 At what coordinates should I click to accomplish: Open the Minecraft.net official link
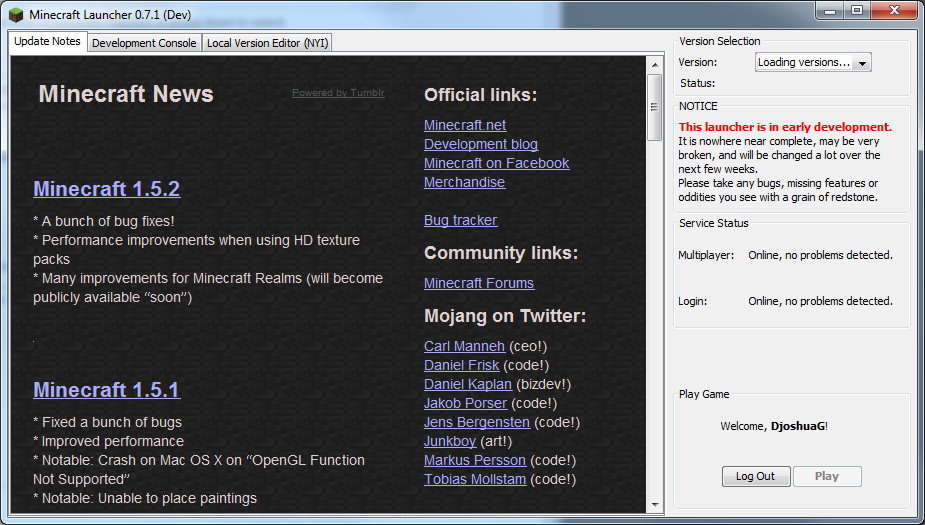point(465,125)
